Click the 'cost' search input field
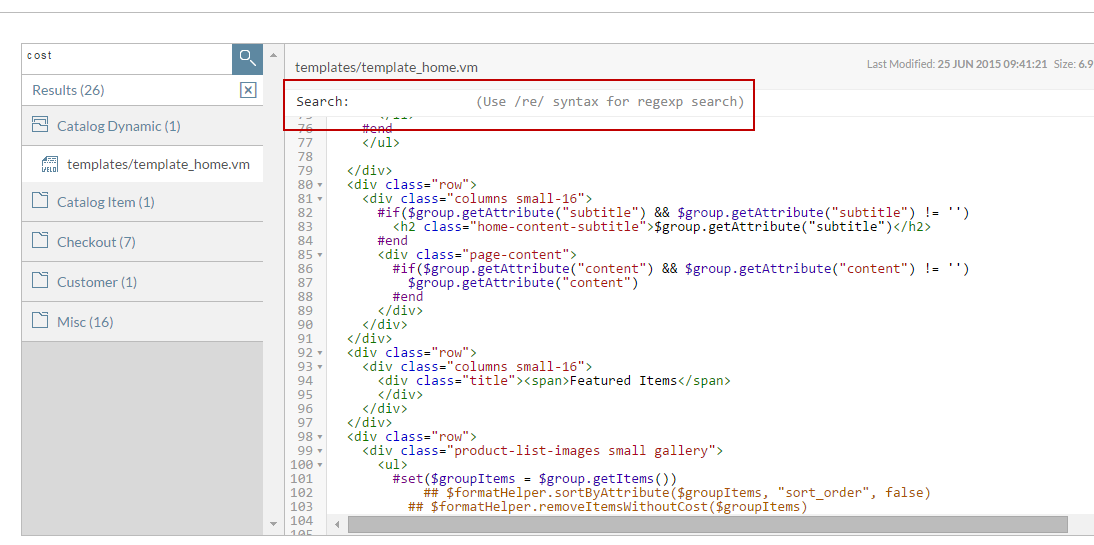Screen dimensions: 1094x545 pos(127,59)
